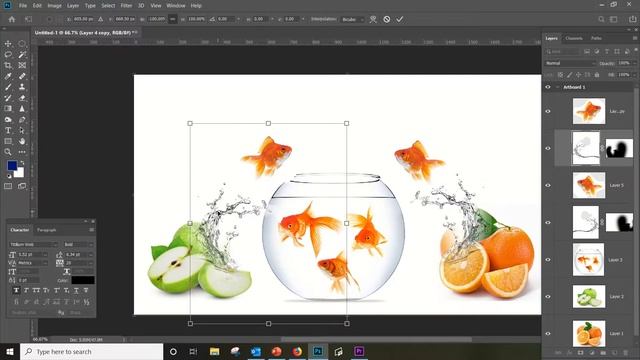This screenshot has height=360, width=640.
Task: Select the Elliptical Marquee tool
Action: coord(22,44)
